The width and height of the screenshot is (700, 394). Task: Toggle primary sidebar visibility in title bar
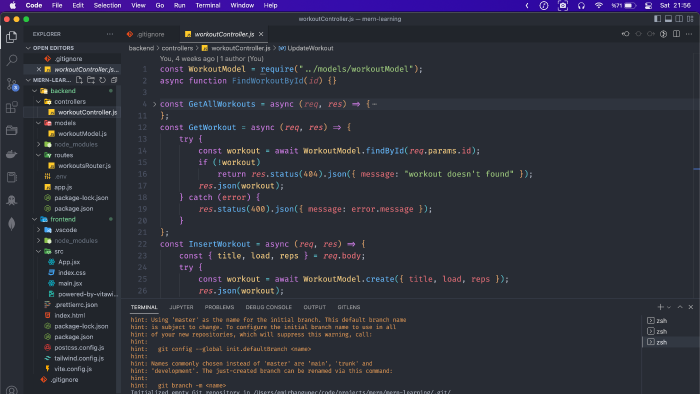pos(658,19)
